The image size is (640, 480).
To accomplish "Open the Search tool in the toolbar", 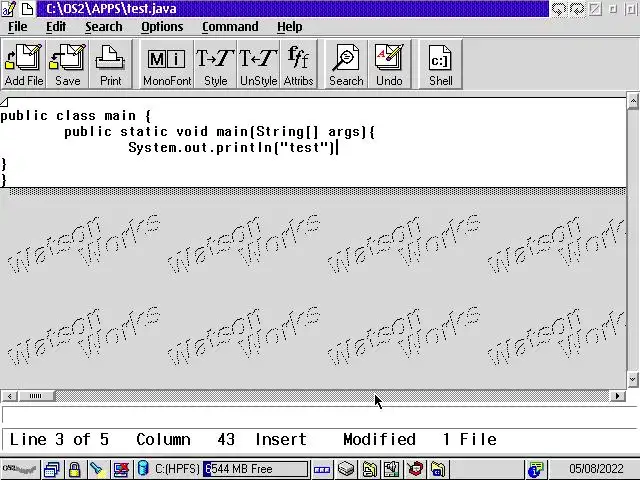I will click(346, 64).
